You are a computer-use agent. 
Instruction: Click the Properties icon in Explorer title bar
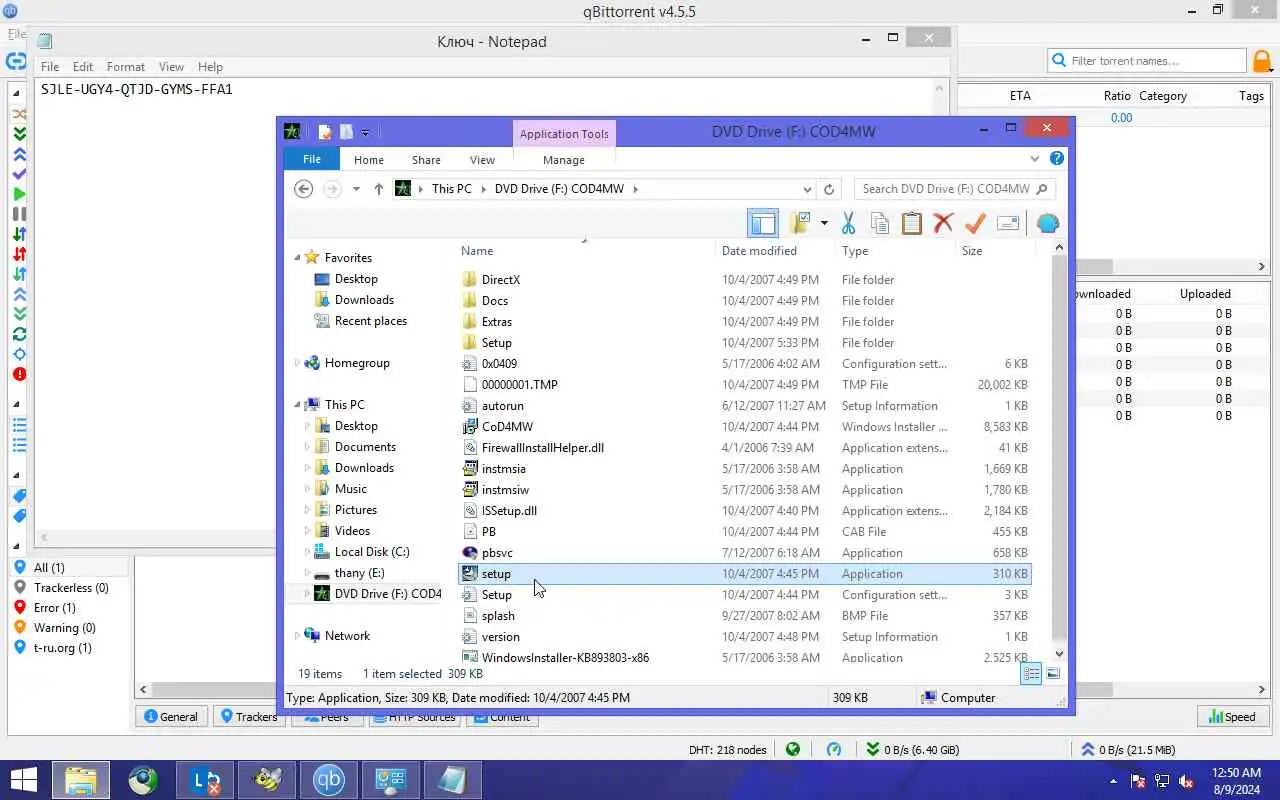point(324,131)
